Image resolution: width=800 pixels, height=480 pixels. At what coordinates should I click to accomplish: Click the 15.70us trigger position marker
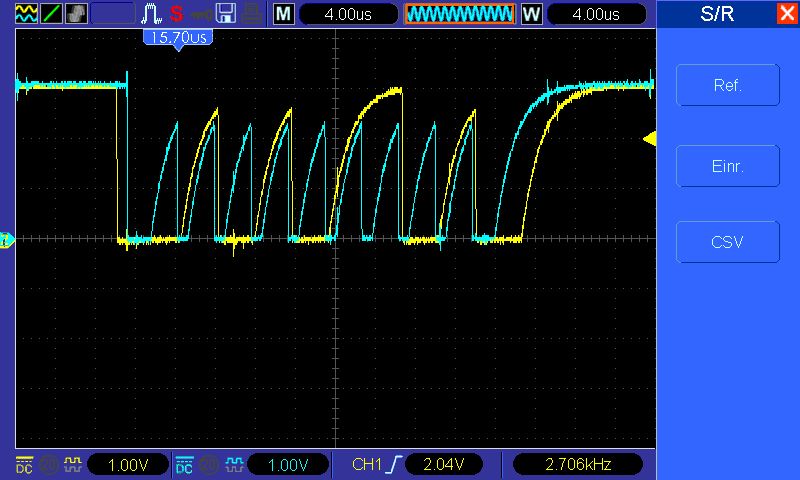(x=177, y=37)
